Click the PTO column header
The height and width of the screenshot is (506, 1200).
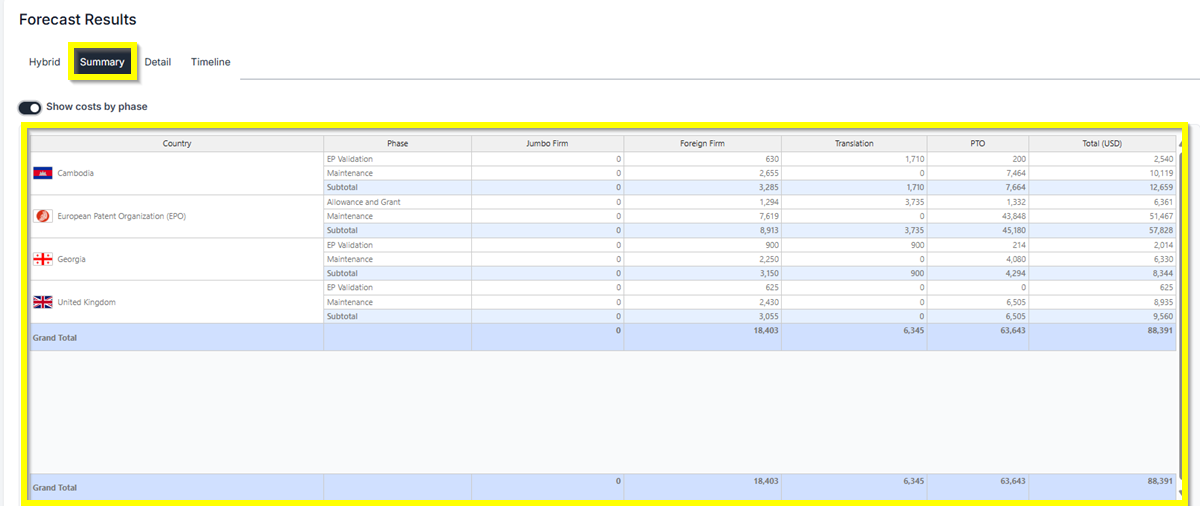977,144
